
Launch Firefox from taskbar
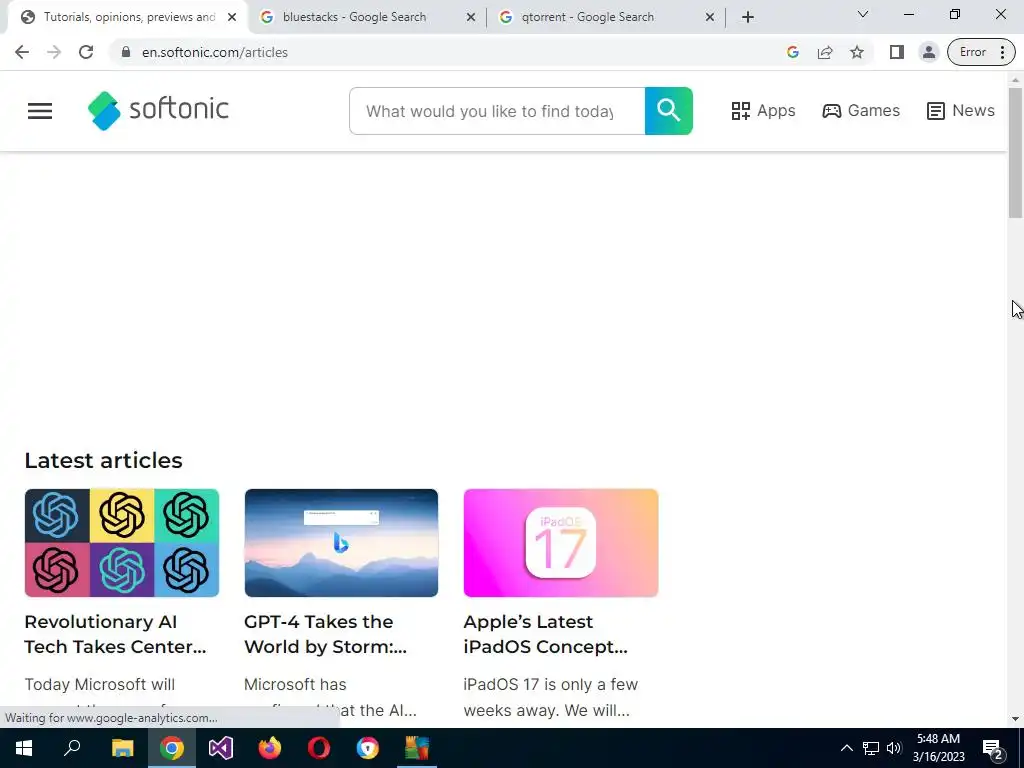270,748
